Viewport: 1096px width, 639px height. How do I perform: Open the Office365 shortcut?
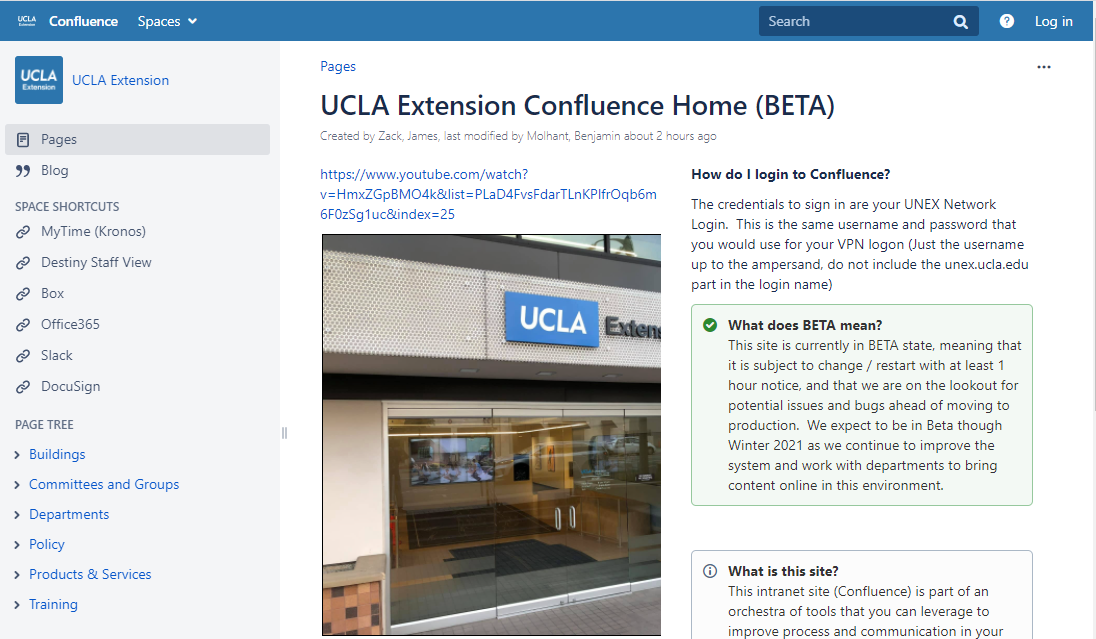pyautogui.click(x=70, y=324)
